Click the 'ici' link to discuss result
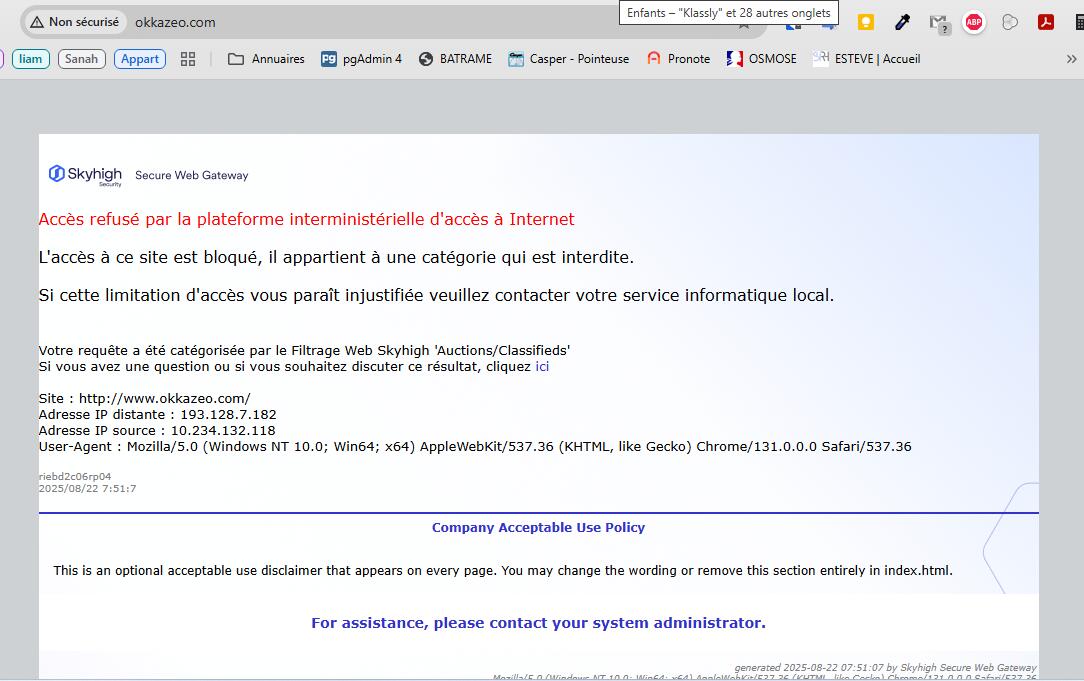Viewport: 1084px width, 681px height. coord(542,367)
